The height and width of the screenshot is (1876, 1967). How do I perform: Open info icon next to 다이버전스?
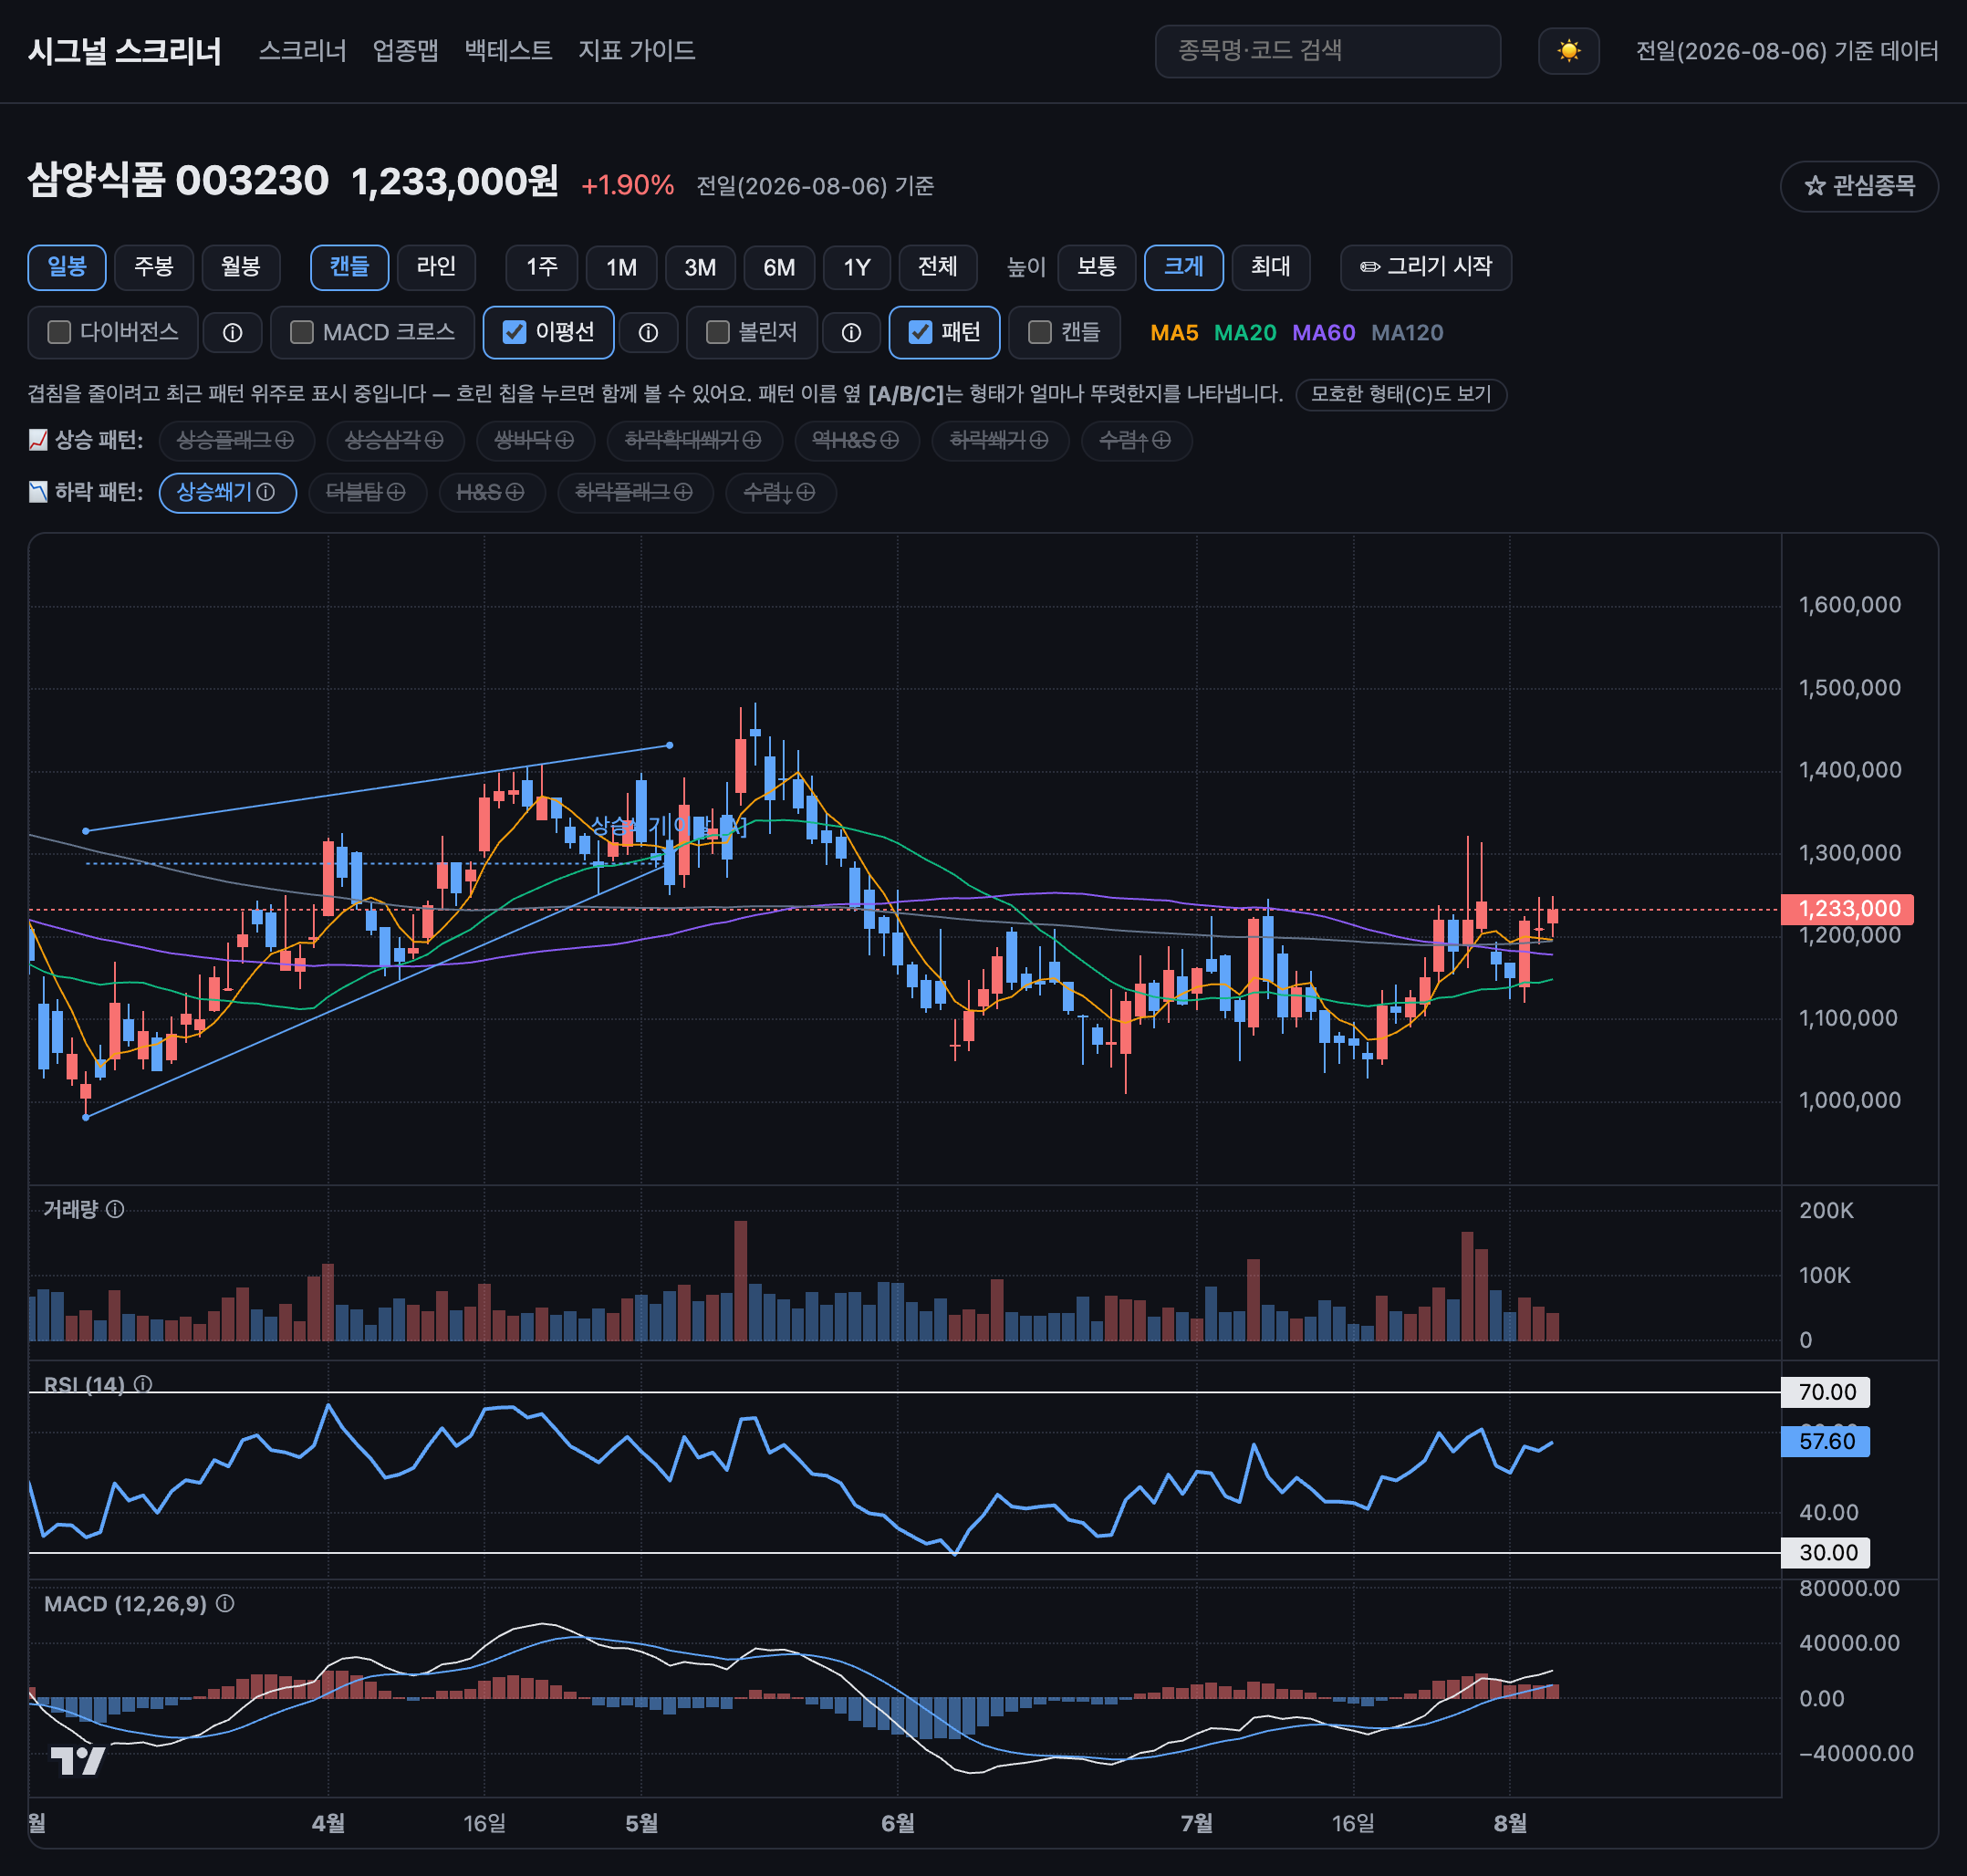pos(232,333)
